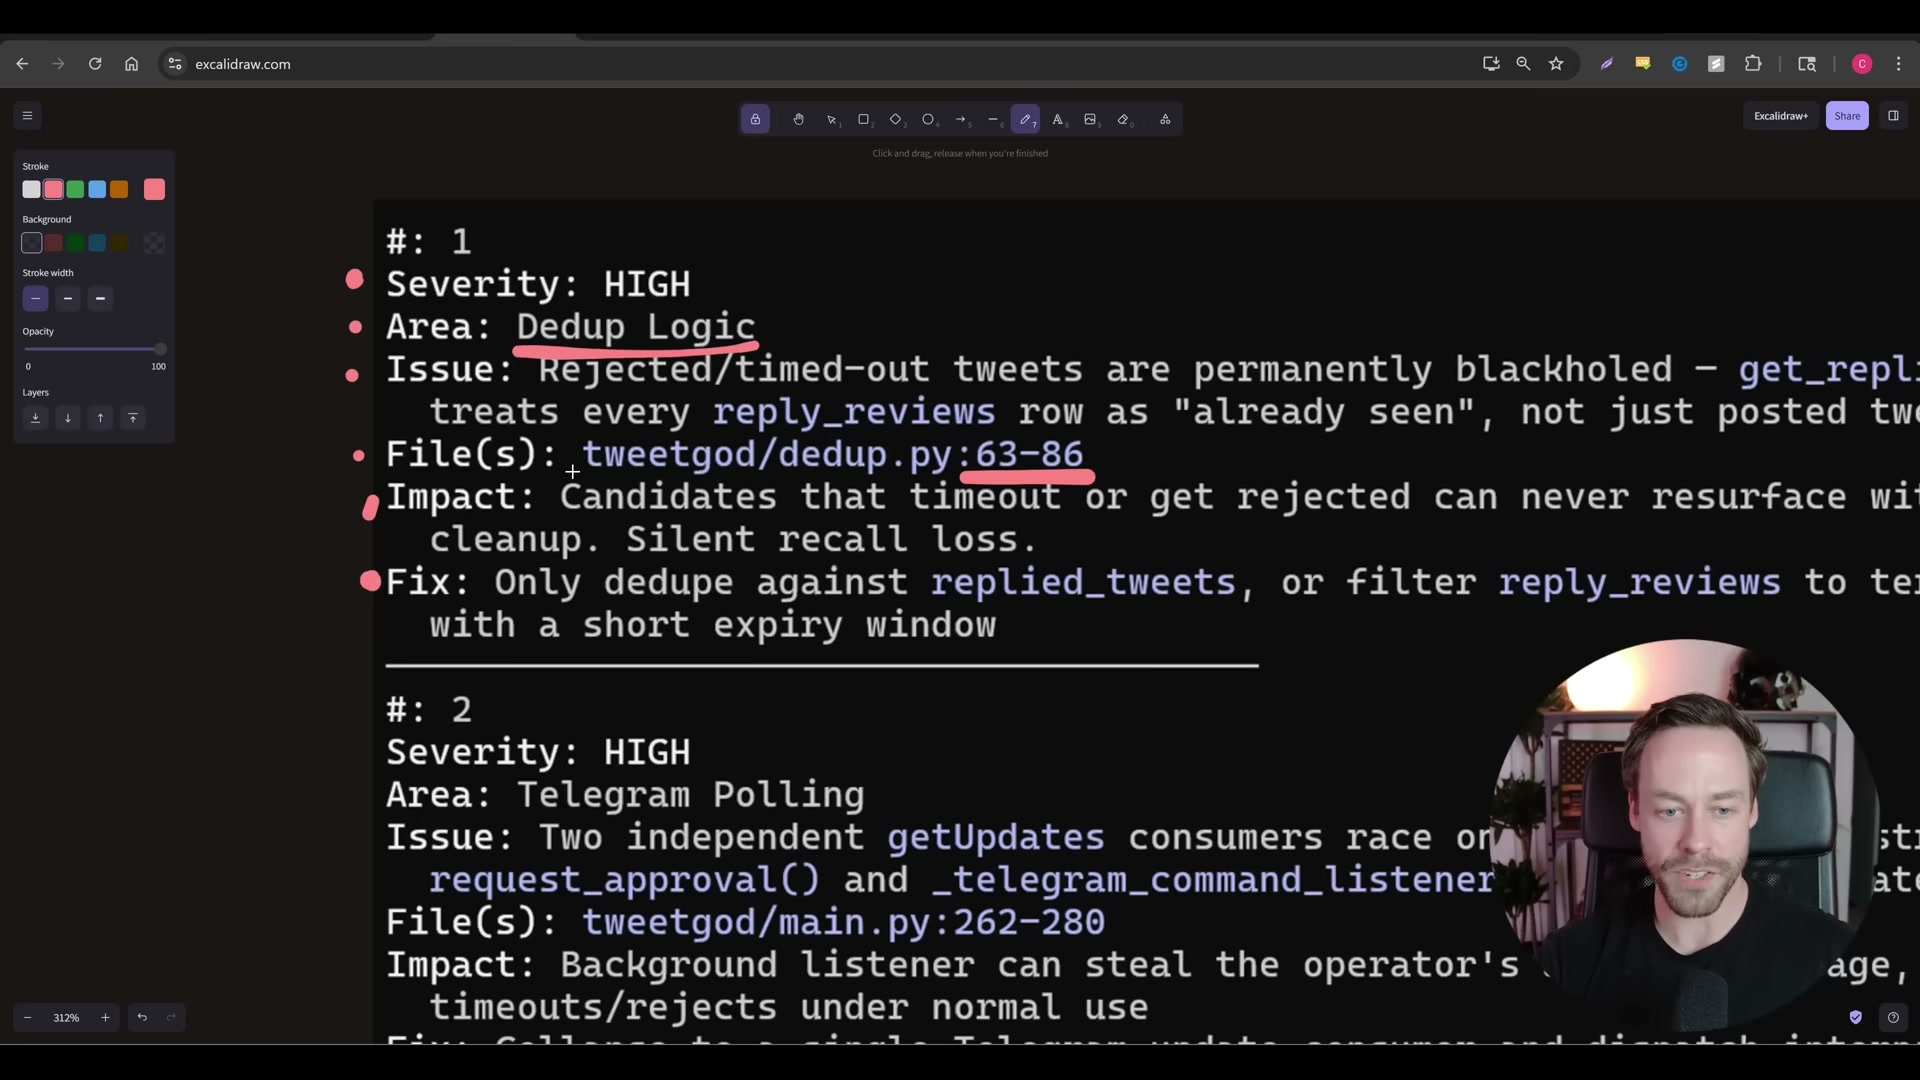Undo the last action
Image resolution: width=1920 pixels, height=1080 pixels.
pyautogui.click(x=142, y=1017)
